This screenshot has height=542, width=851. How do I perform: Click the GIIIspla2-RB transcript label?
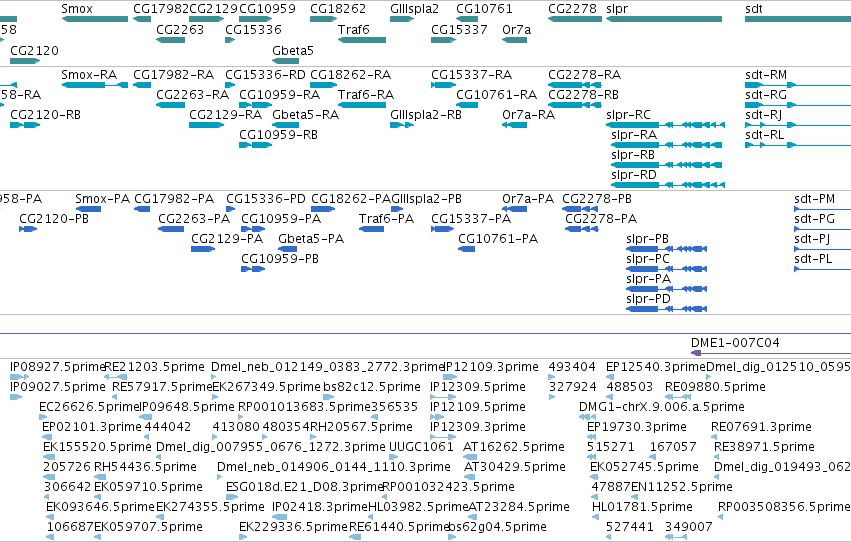coord(426,114)
